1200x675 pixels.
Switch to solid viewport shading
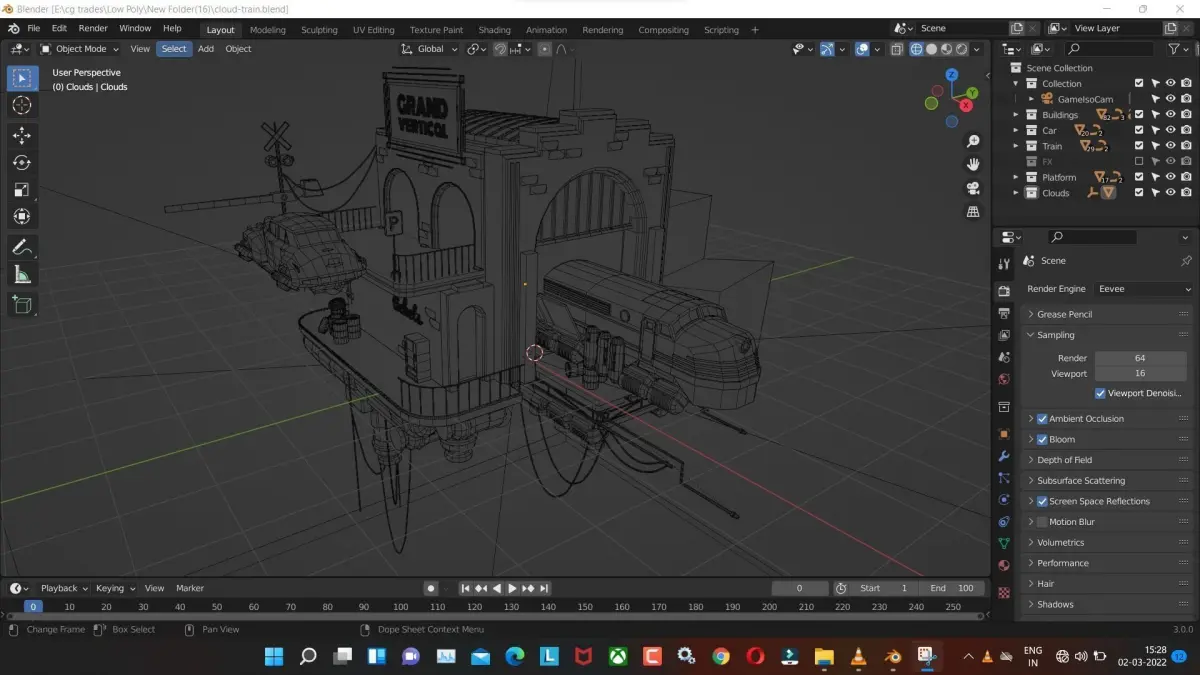click(x=931, y=49)
